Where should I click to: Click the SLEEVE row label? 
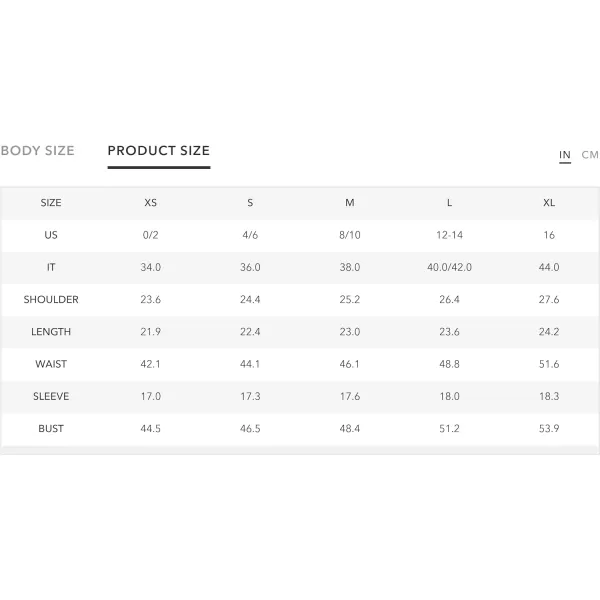pos(51,396)
